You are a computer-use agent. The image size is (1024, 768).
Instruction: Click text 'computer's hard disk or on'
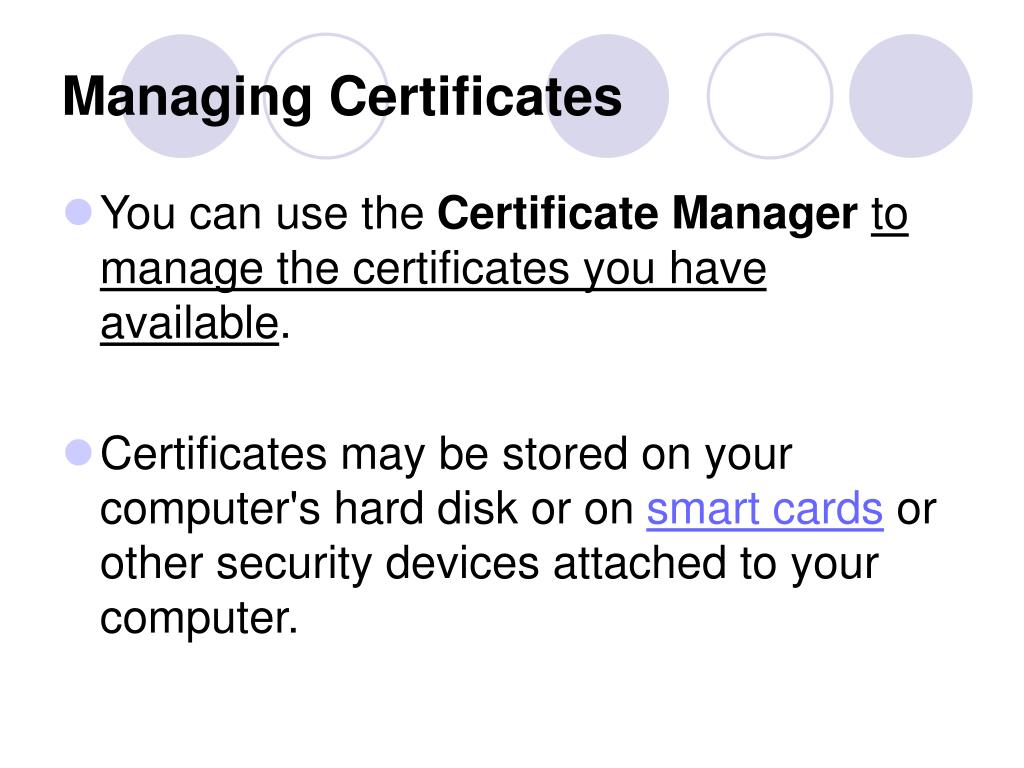[367, 509]
